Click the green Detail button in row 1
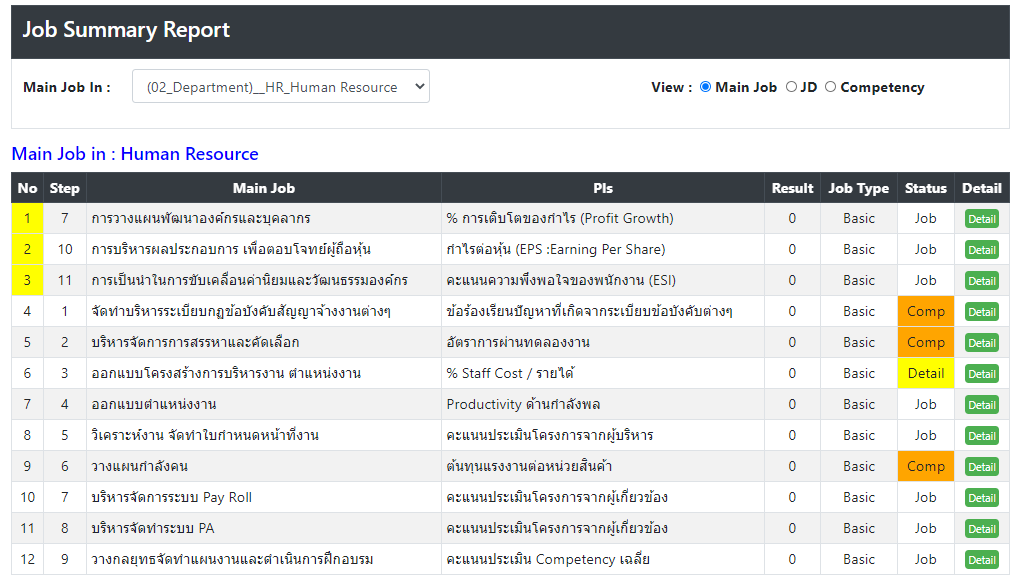The image size is (1020, 582). pyautogui.click(x=982, y=219)
